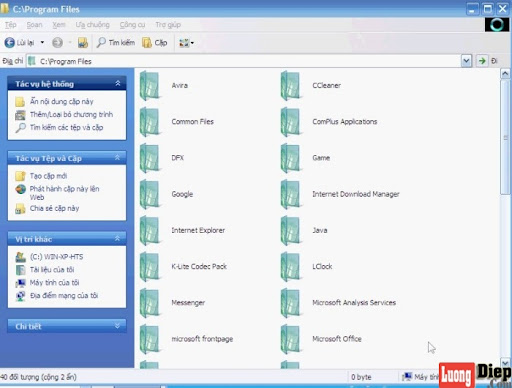512x388 pixels.
Task: Collapse the Vị trí khác panel
Action: tap(118, 239)
